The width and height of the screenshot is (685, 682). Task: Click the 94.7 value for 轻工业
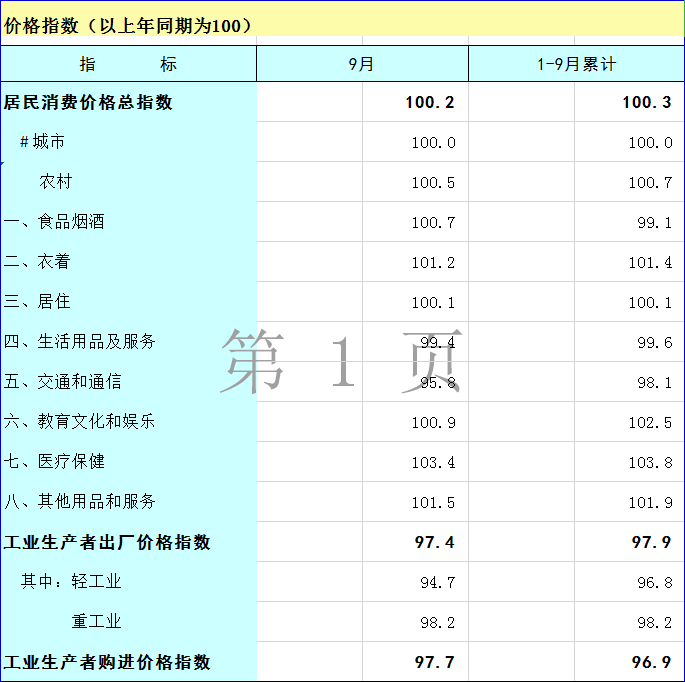pyautogui.click(x=437, y=582)
